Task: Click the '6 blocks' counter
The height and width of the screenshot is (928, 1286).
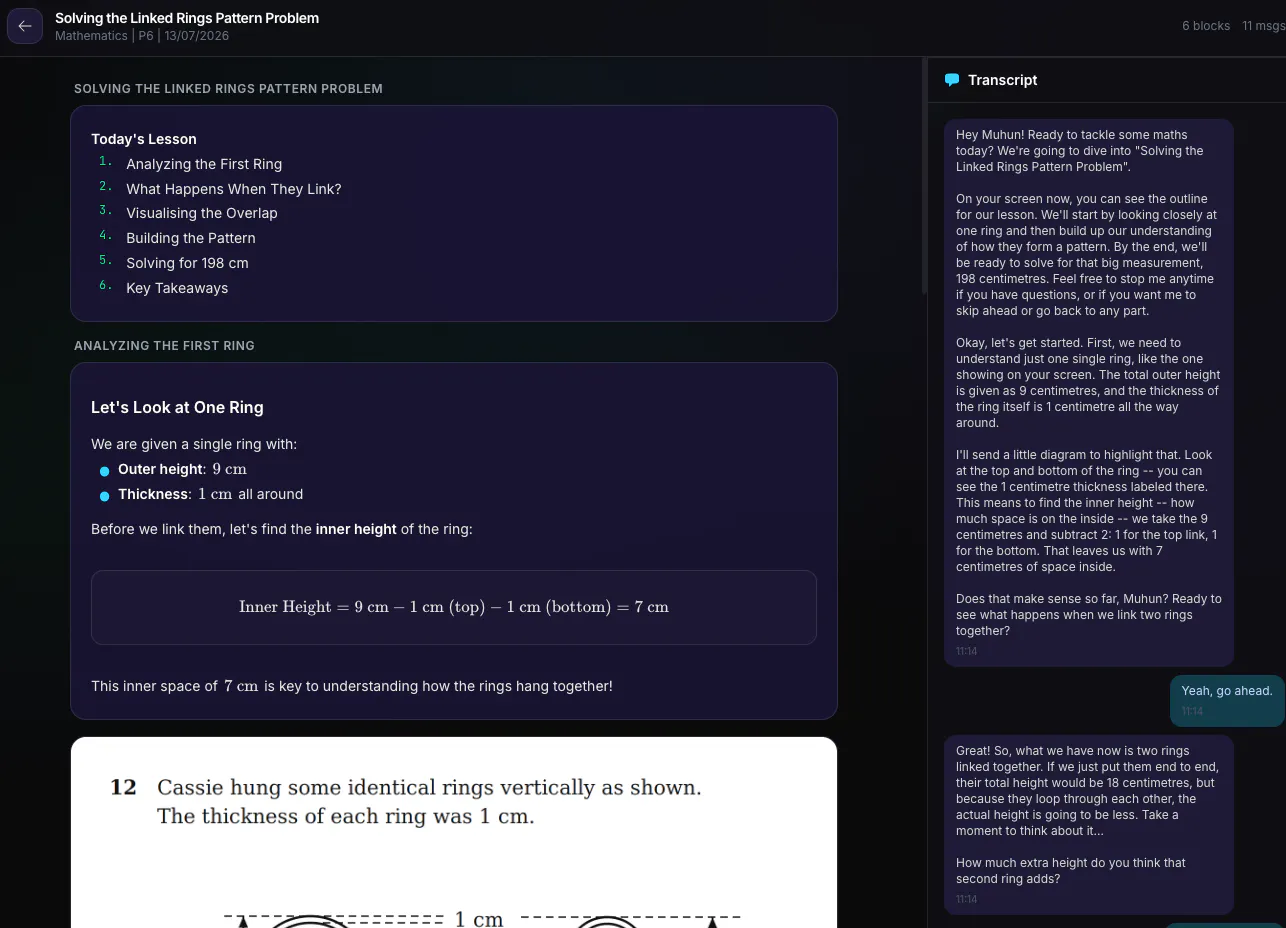Action: (x=1206, y=26)
